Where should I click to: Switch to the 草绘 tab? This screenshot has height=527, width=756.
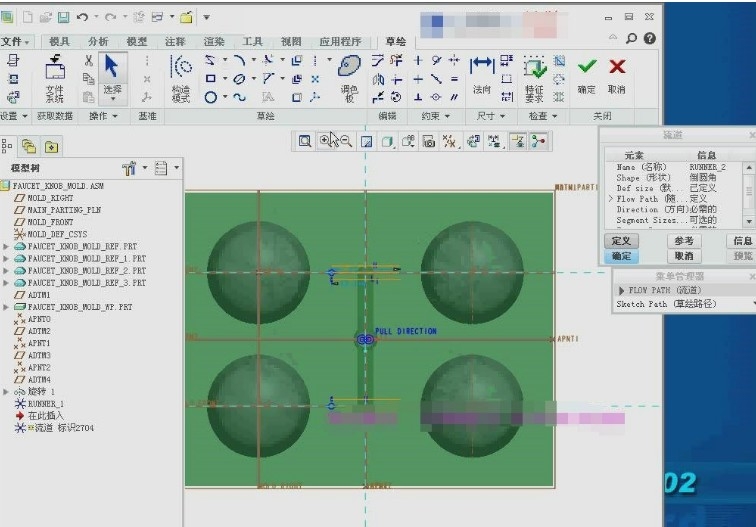click(396, 42)
